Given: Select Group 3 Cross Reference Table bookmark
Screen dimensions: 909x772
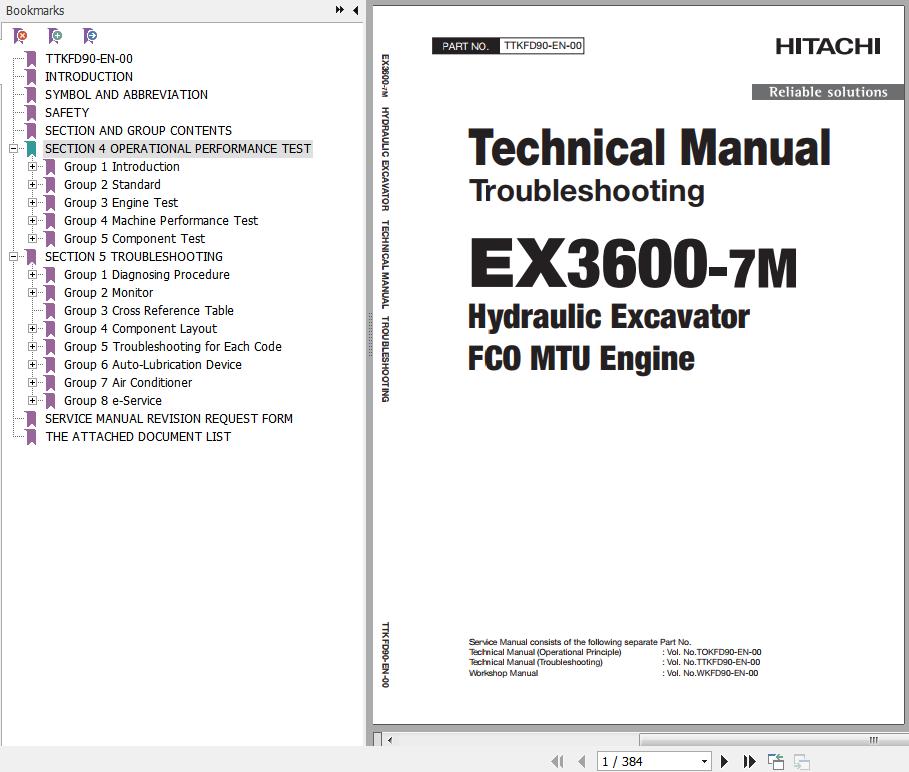Looking at the screenshot, I should (149, 310).
